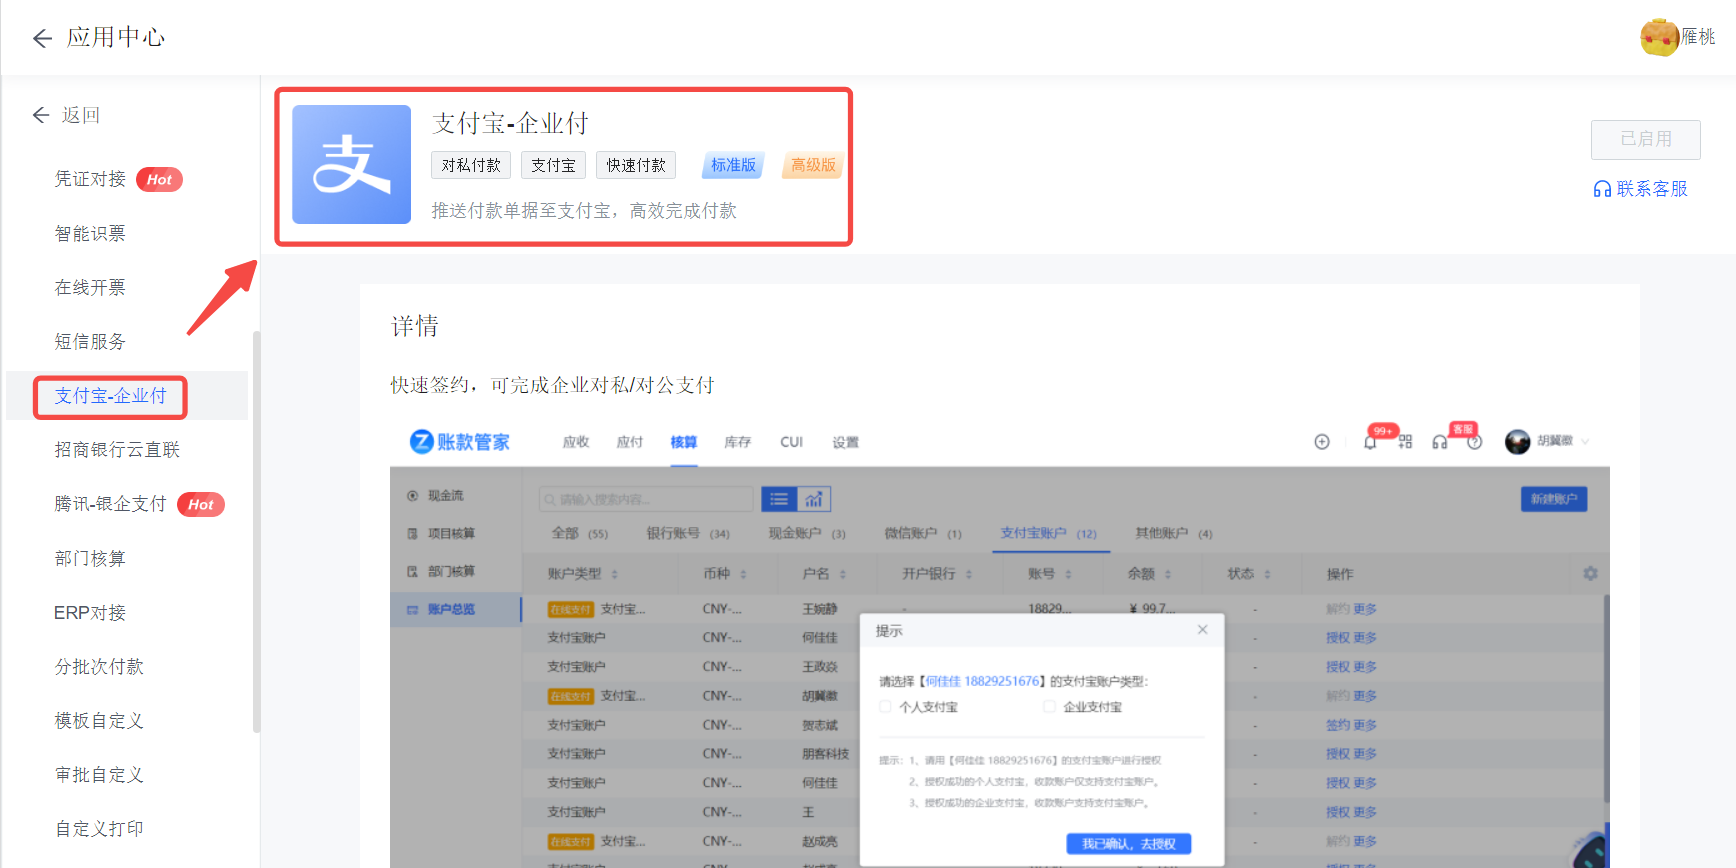Select 审批自定义 from the sidebar

click(x=99, y=774)
